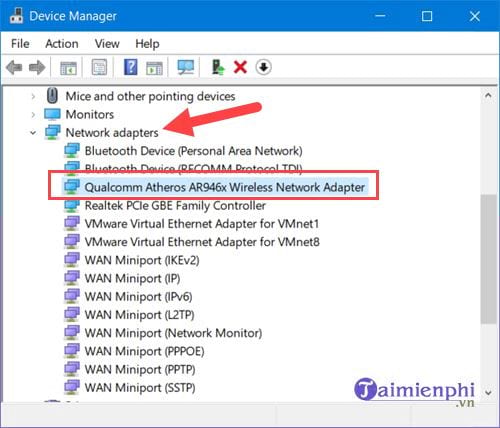The width and height of the screenshot is (500, 428).
Task: Click the Forward arrow toolbar icon
Action: (x=37, y=67)
